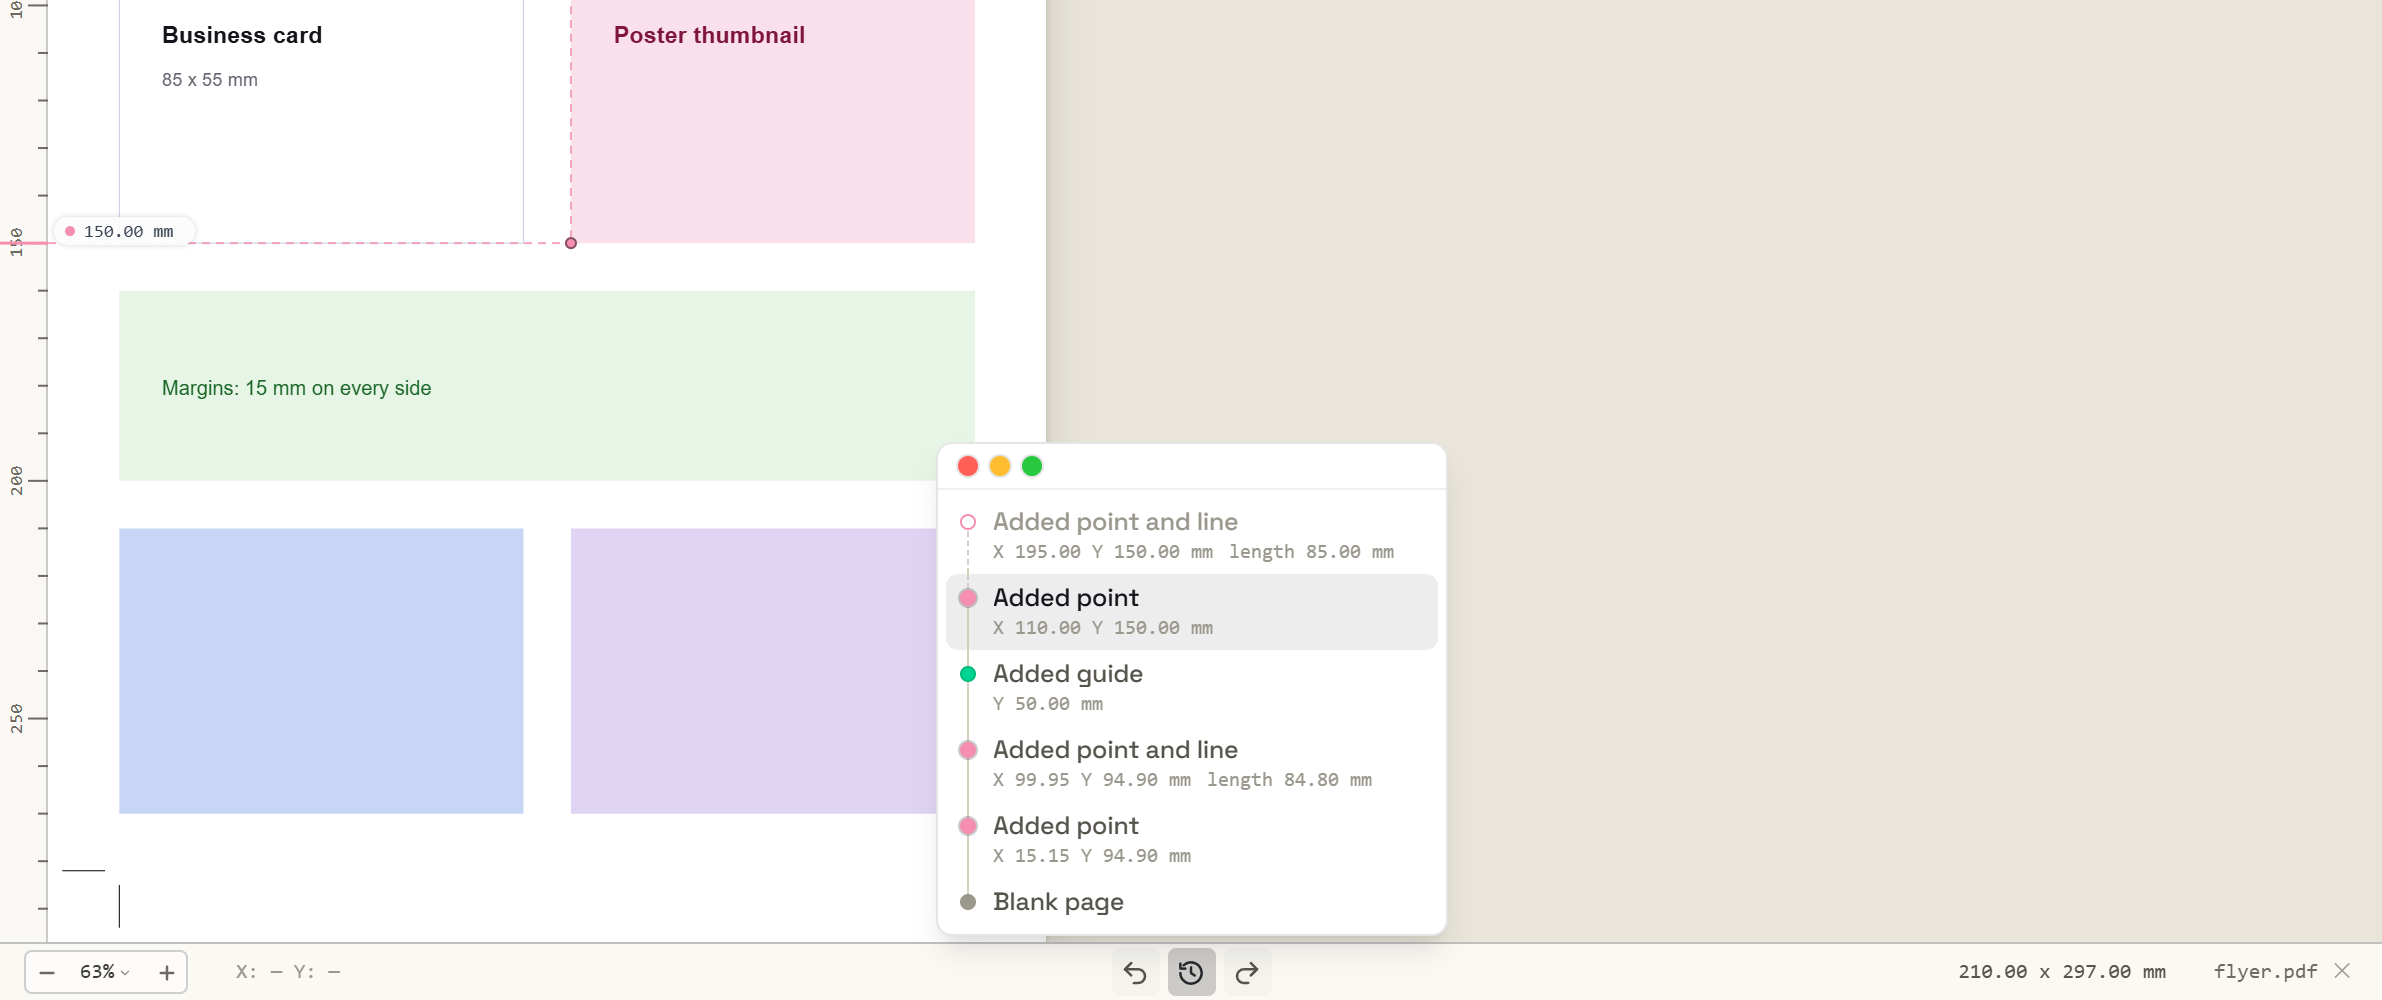Click the redo arrow icon

click(1247, 972)
